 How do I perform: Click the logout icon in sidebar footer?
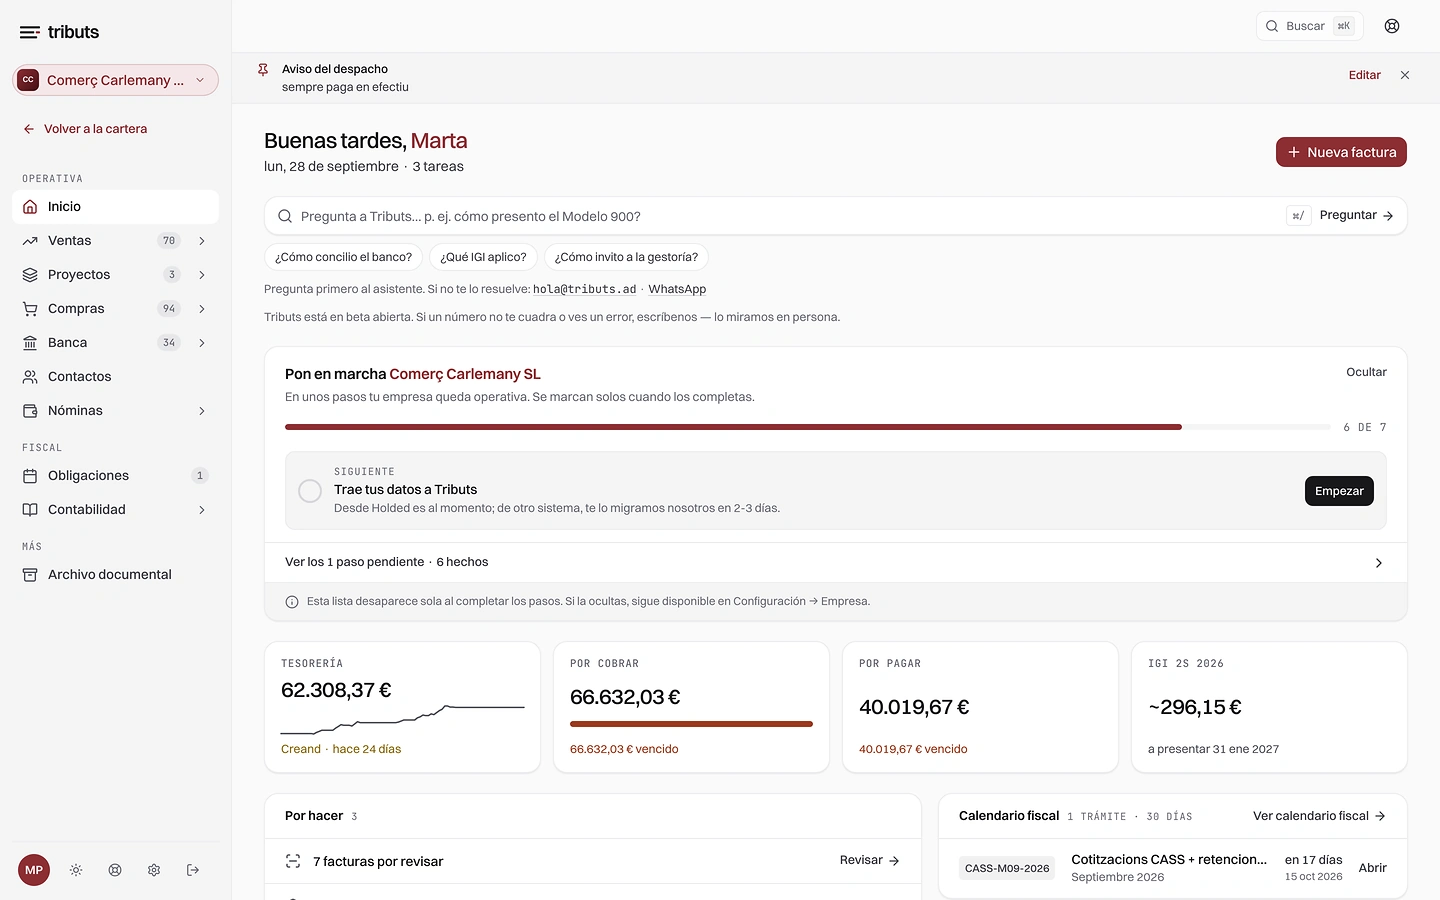(x=193, y=870)
